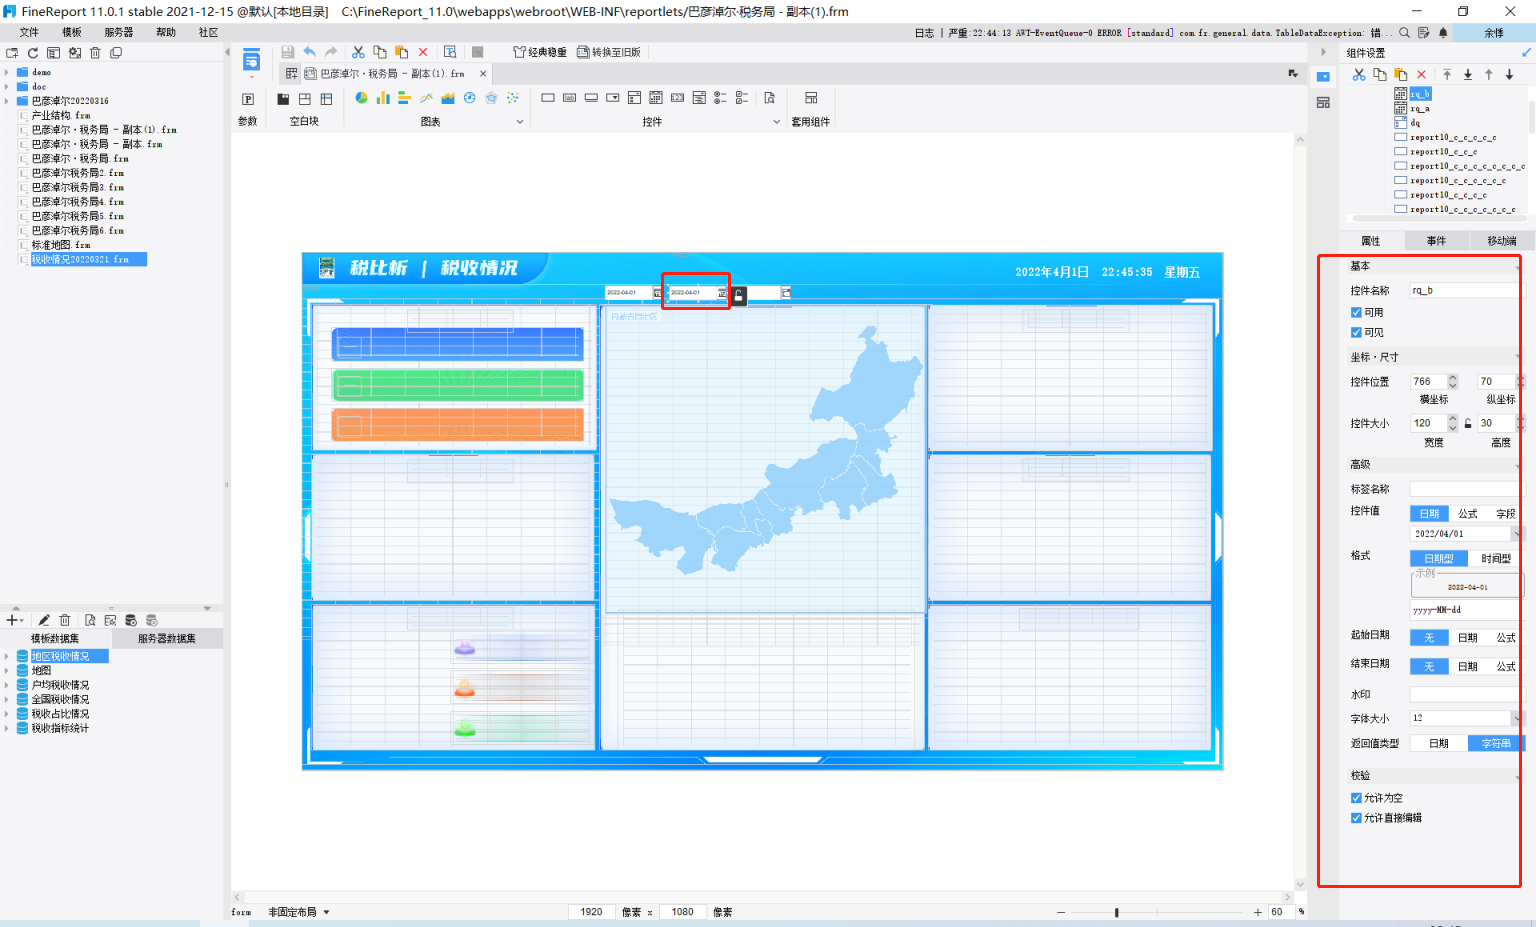Click the red X delete icon in top toolbar
Image resolution: width=1536 pixels, height=927 pixels.
tap(423, 52)
